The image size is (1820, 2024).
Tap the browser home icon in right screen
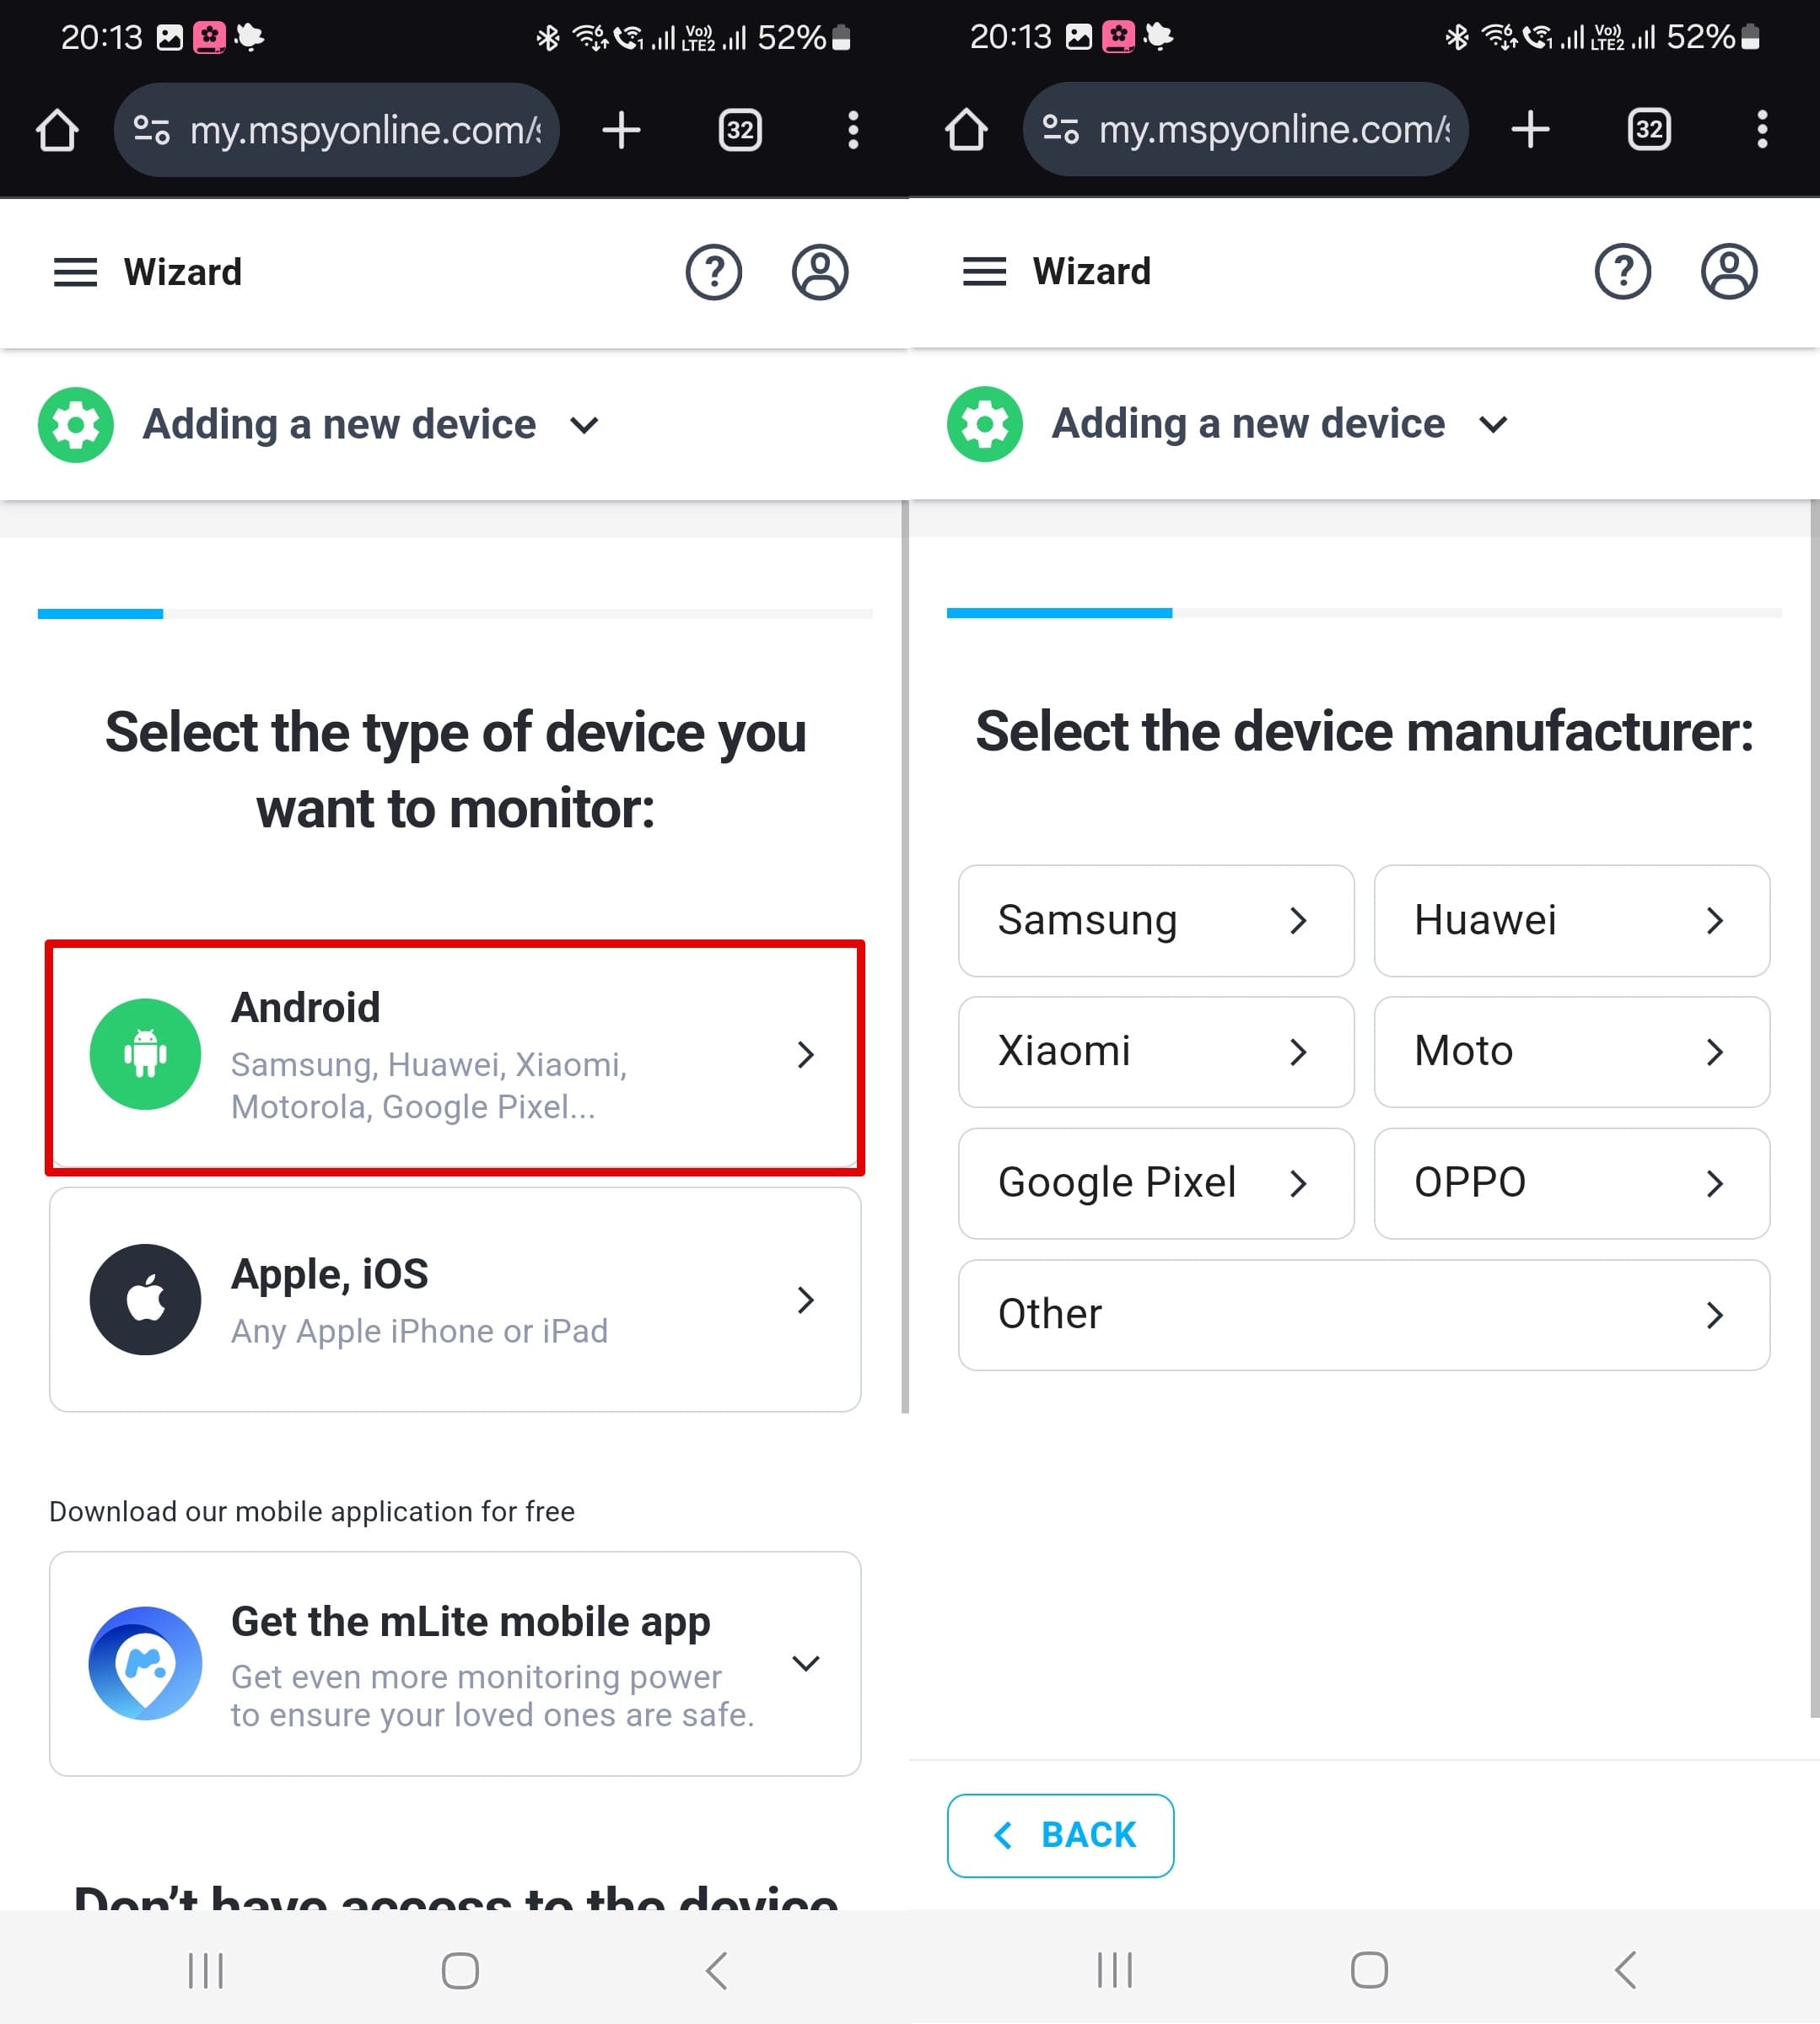(966, 129)
